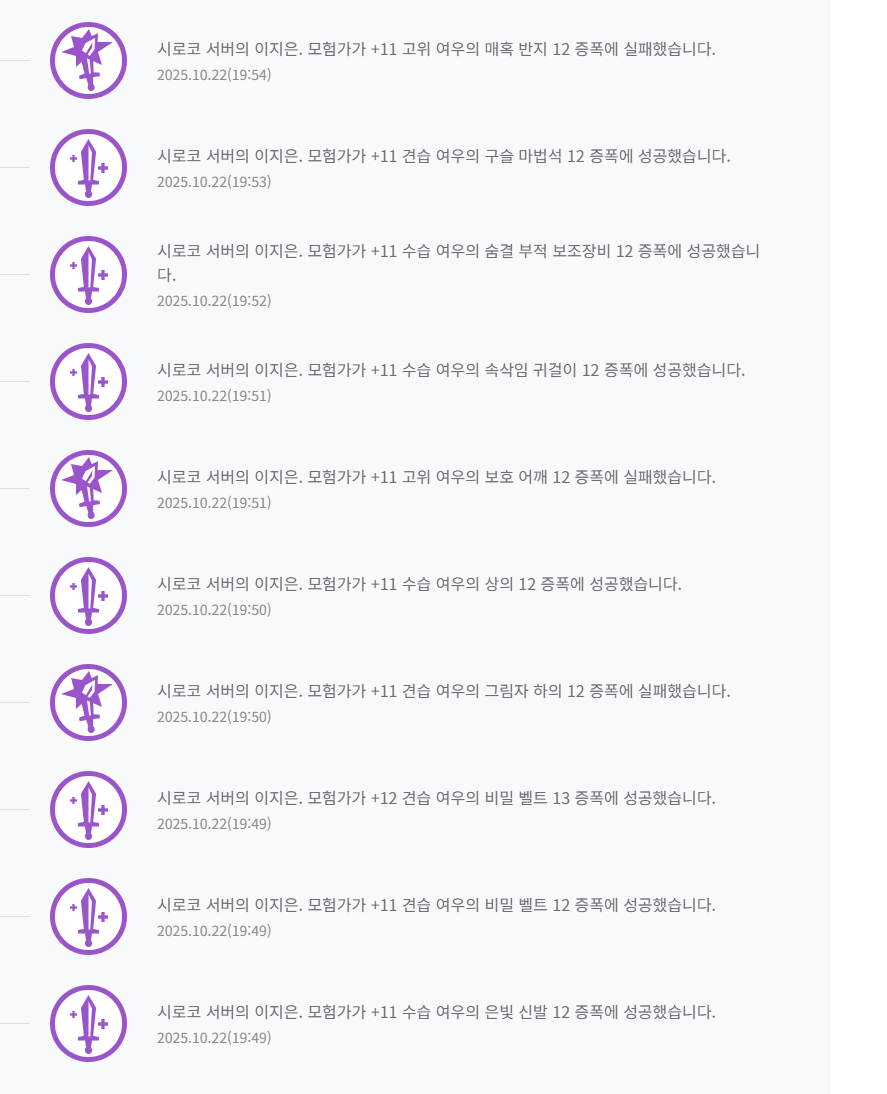Open the 속삭임 귀걸이 12 증폭 message
The height and width of the screenshot is (1094, 887).
[450, 370]
